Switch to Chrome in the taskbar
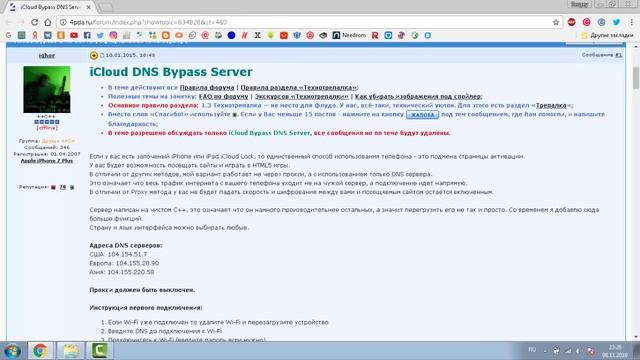 pos(40,351)
